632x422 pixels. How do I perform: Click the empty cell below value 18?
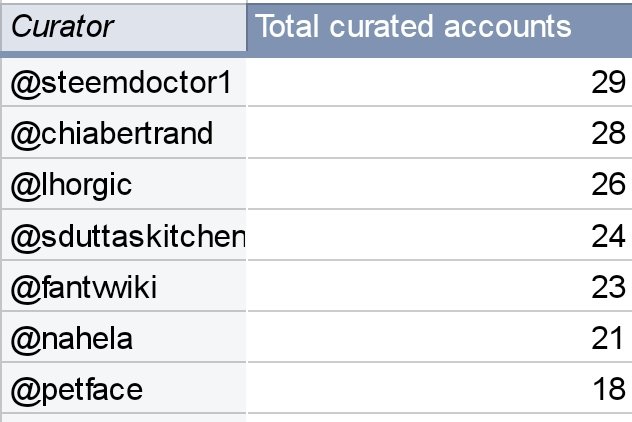point(438,418)
